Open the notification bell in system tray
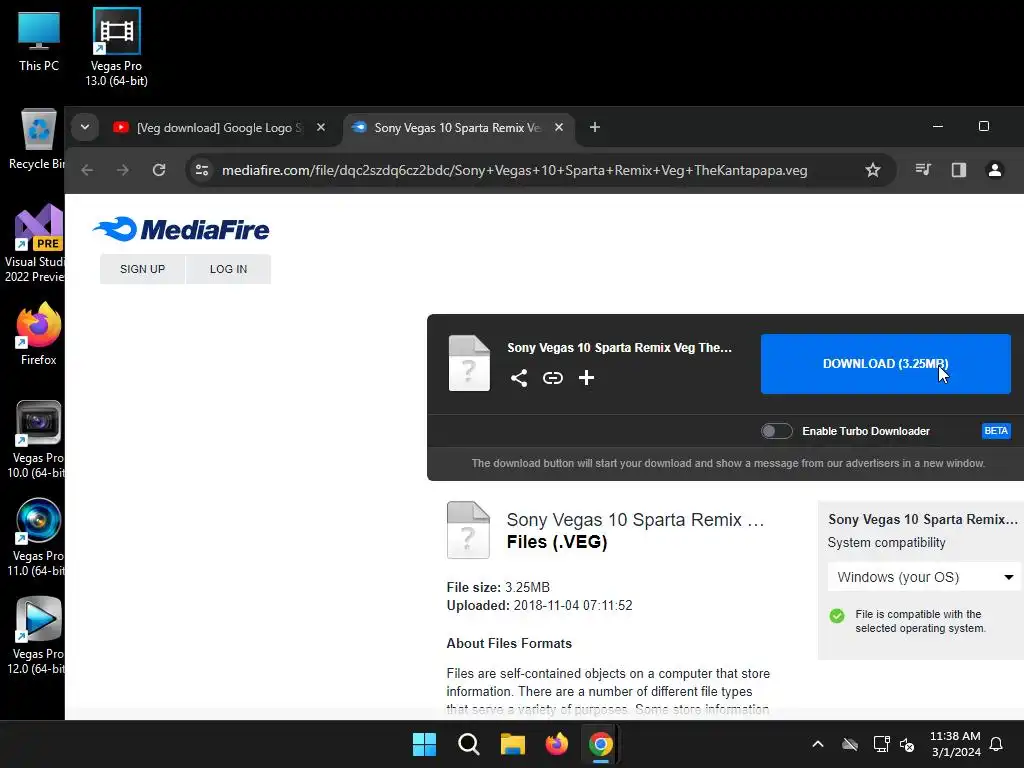Viewport: 1024px width, 768px height. coord(996,744)
